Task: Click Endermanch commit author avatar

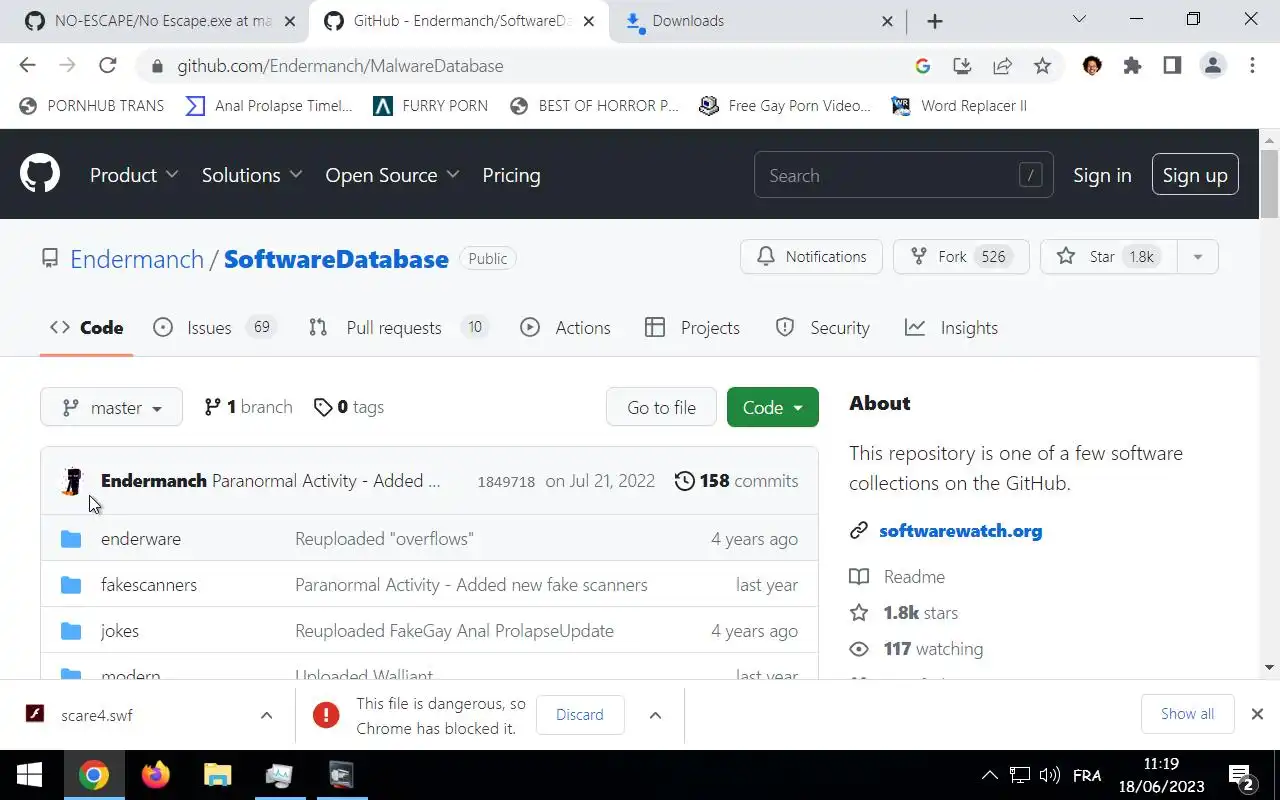Action: point(72,481)
